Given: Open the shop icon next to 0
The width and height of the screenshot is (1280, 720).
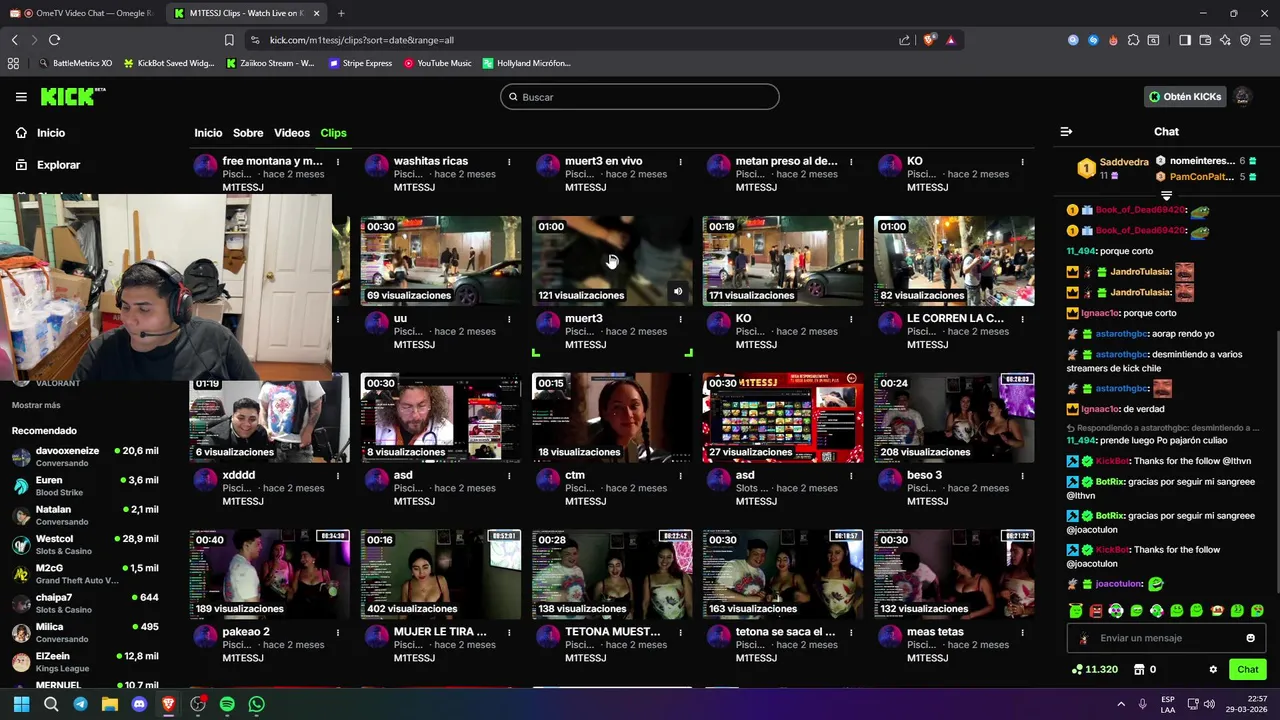Looking at the screenshot, I should [1137, 670].
